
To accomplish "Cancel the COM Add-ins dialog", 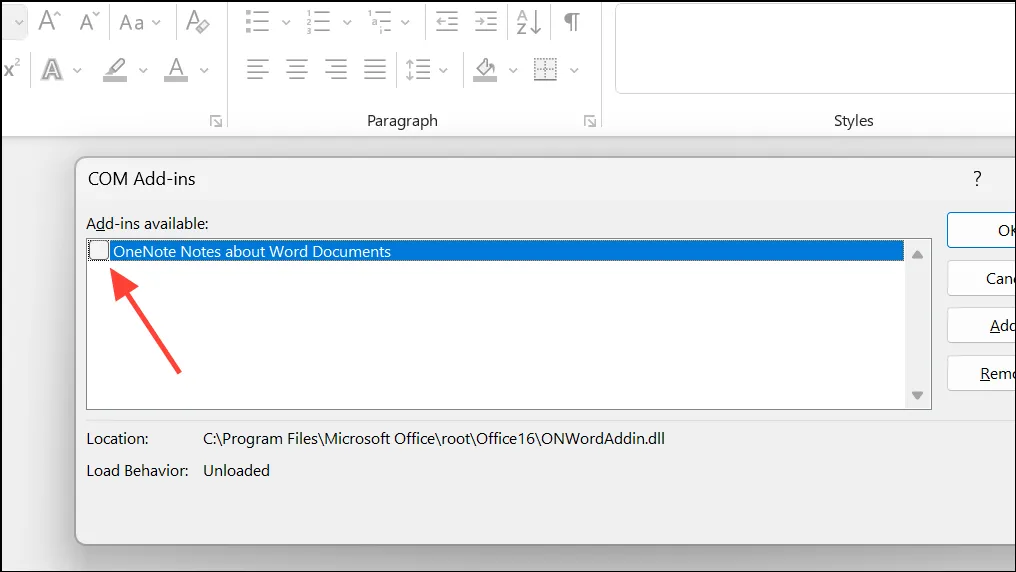I will pos(981,279).
